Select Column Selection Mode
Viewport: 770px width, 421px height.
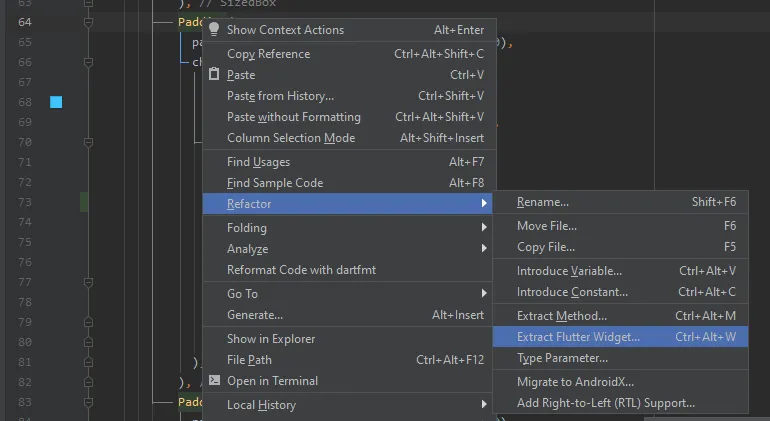pyautogui.click(x=291, y=138)
